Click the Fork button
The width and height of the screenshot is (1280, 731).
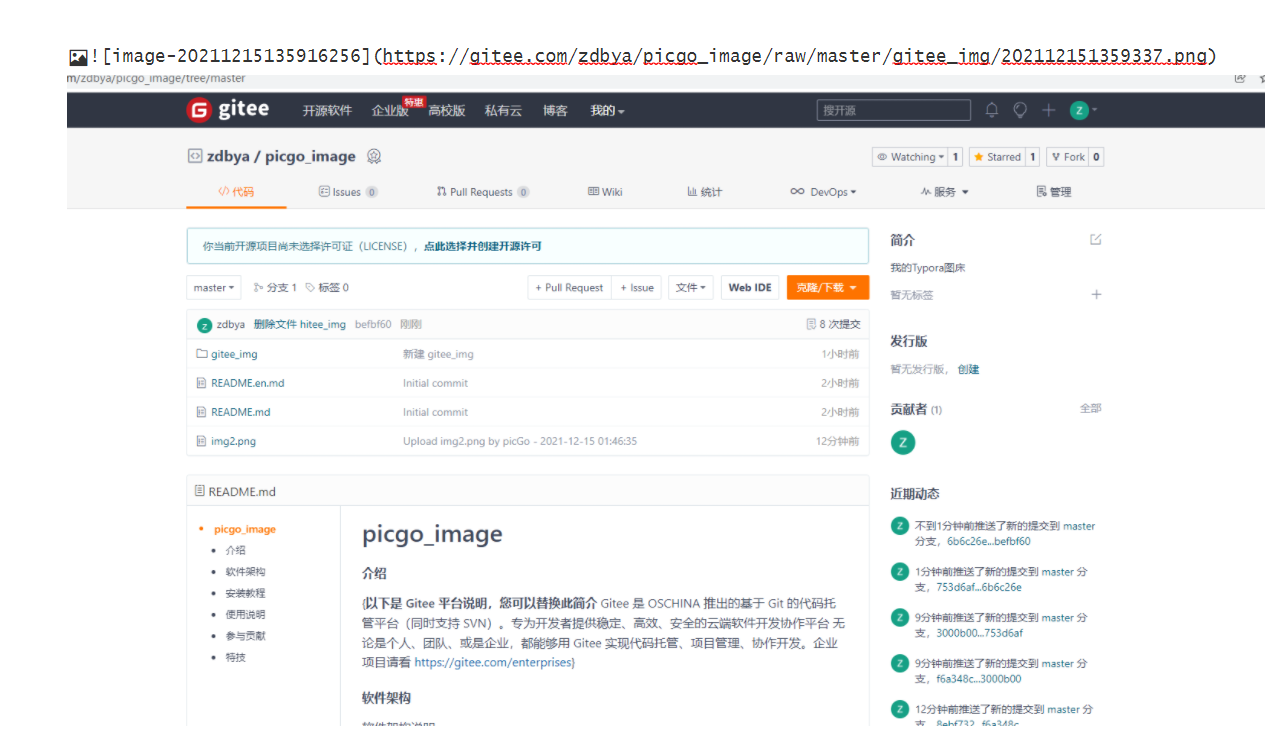click(1067, 157)
